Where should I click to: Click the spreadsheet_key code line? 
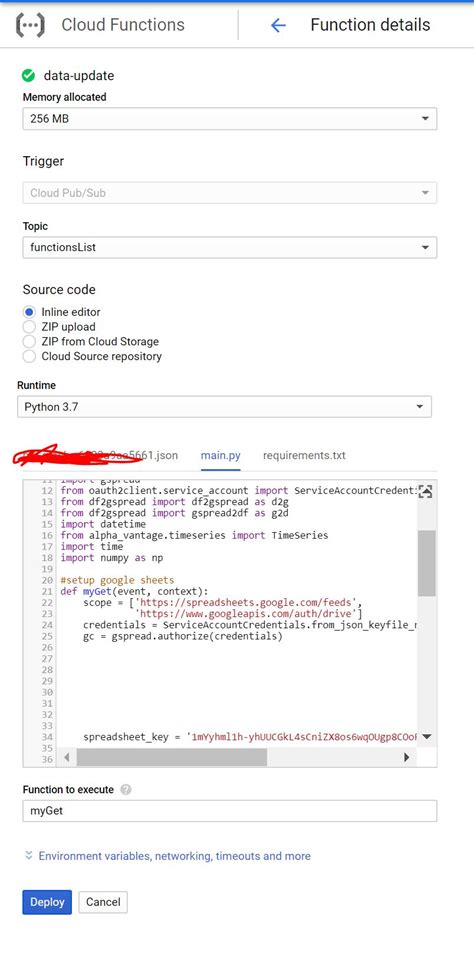[250, 737]
